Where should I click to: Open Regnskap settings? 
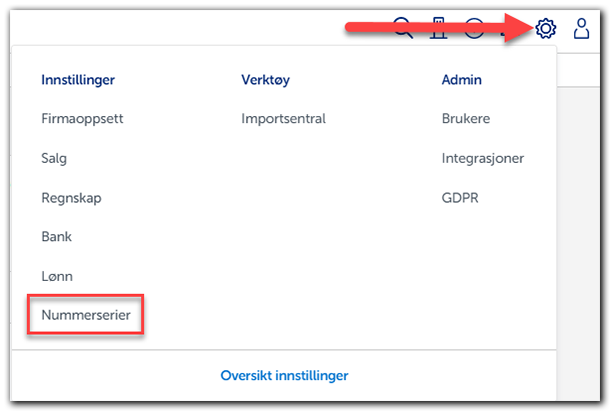[71, 198]
